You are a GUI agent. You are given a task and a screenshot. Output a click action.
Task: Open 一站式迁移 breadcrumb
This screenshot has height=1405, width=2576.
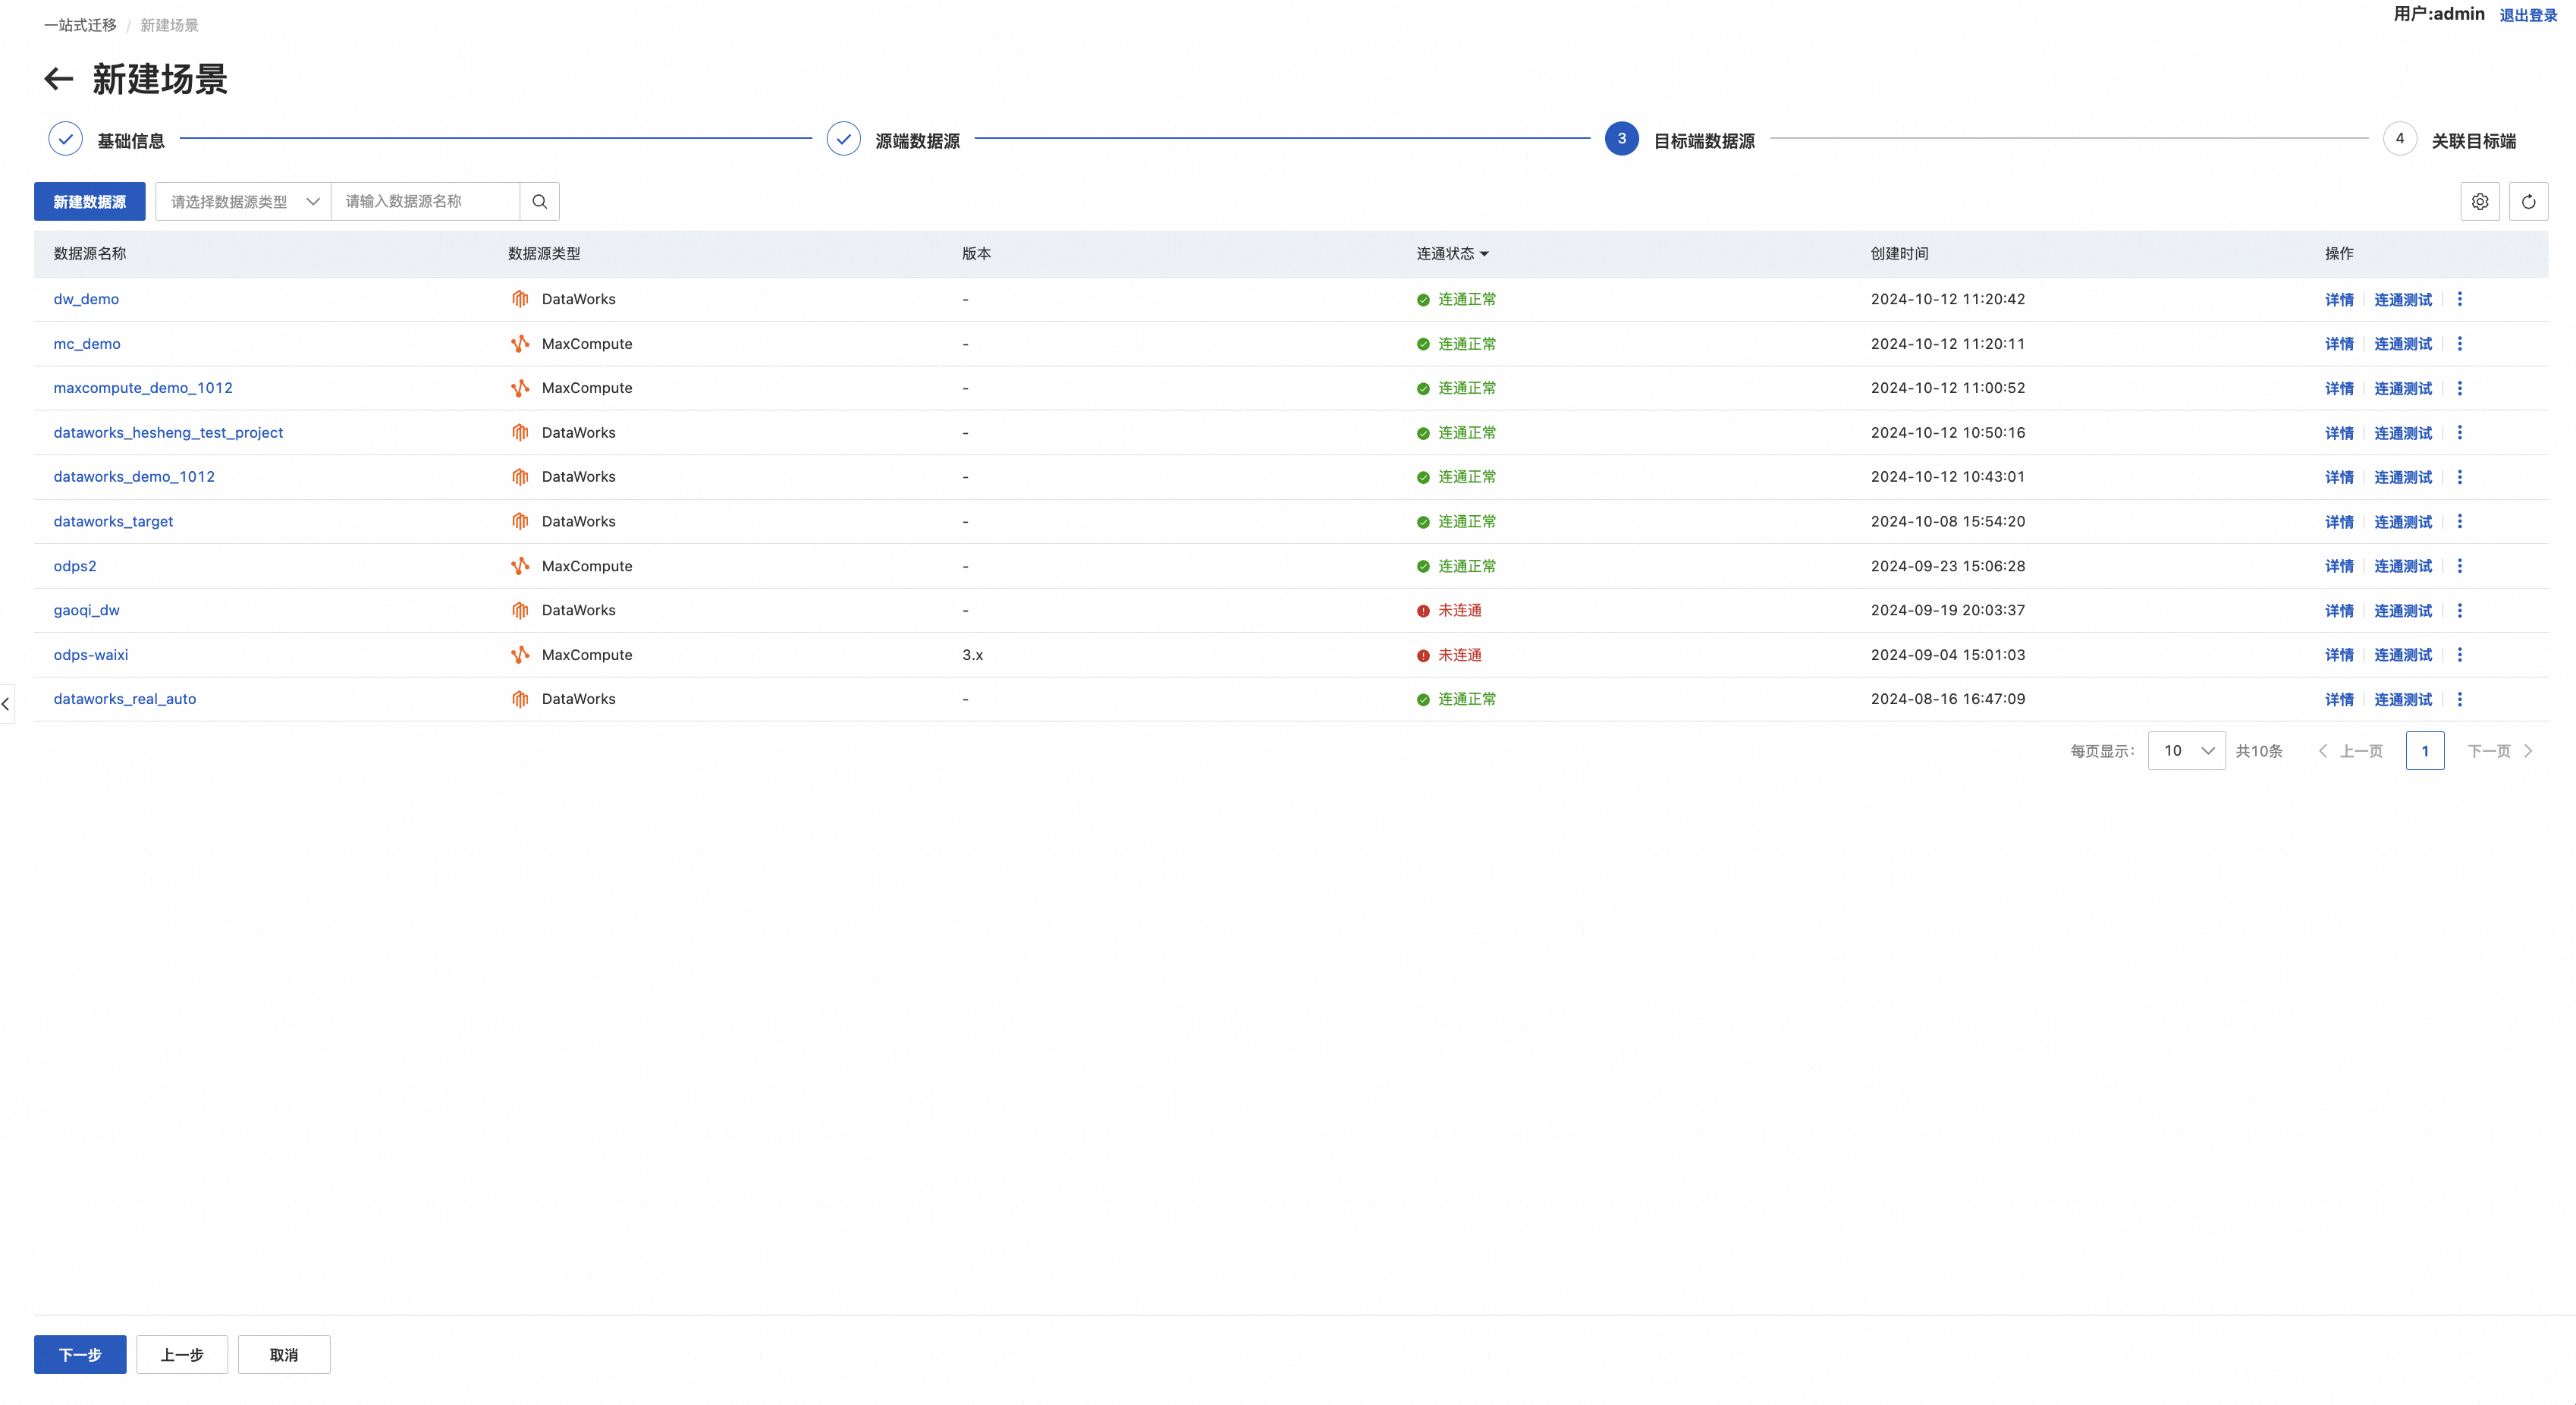coord(80,25)
